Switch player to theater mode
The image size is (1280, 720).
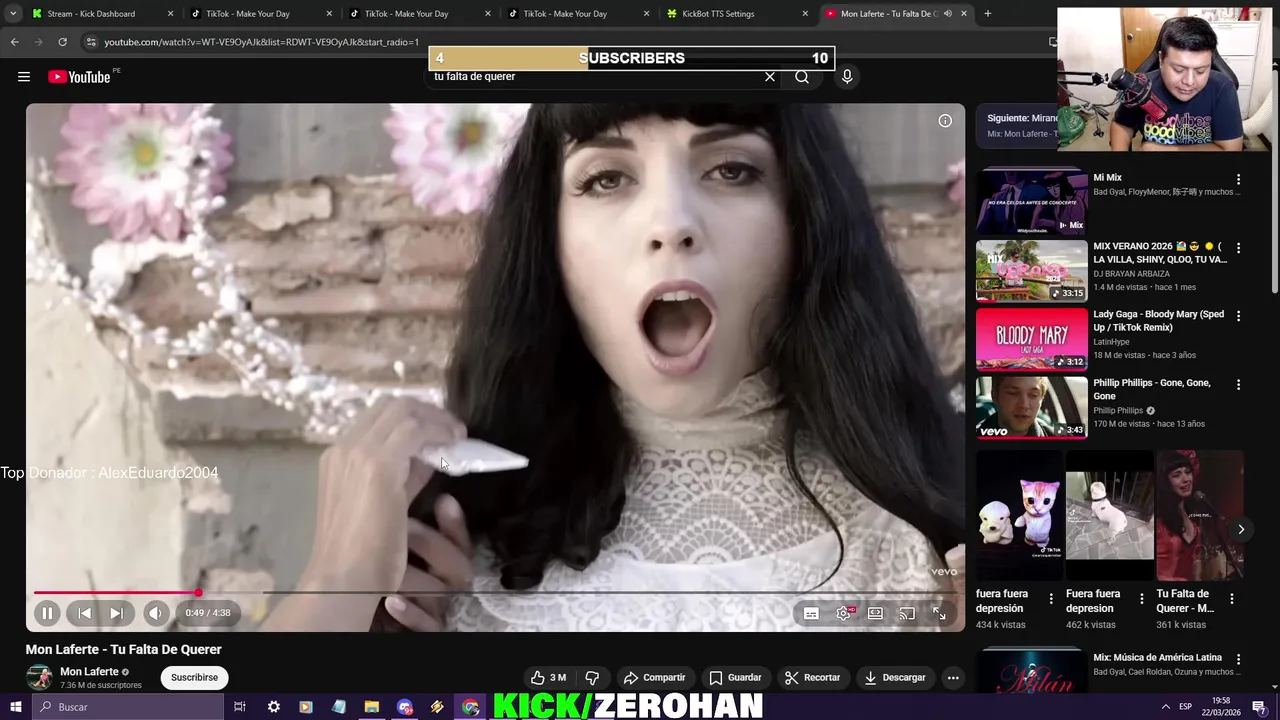875,613
